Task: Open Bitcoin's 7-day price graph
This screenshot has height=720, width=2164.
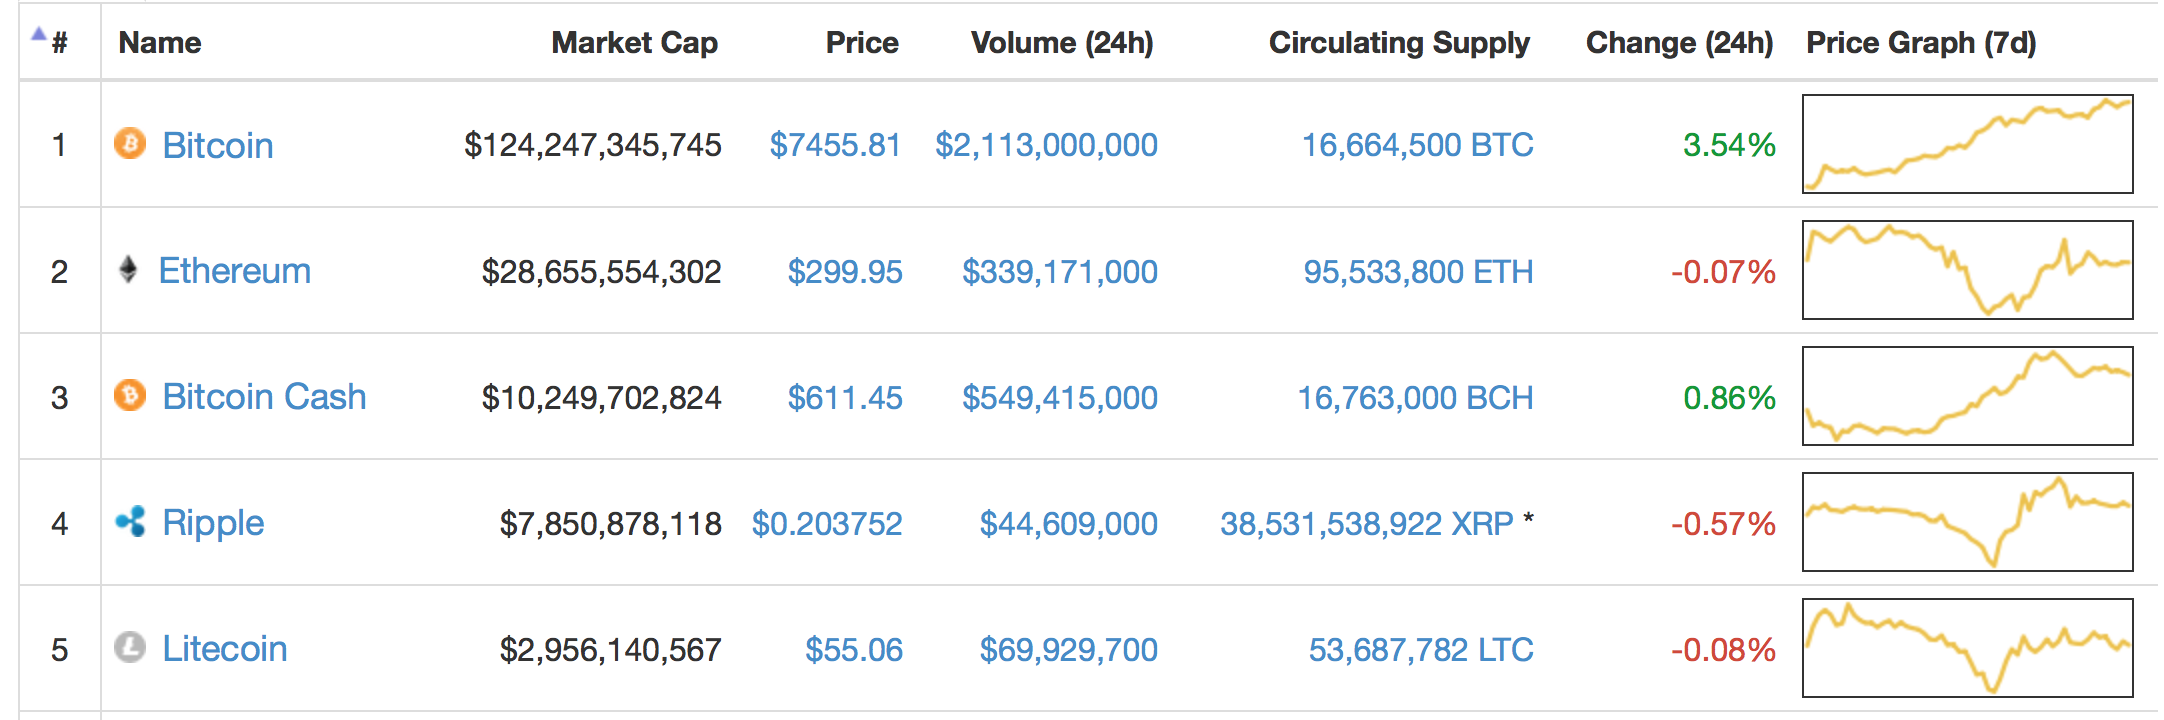Action: (1967, 144)
